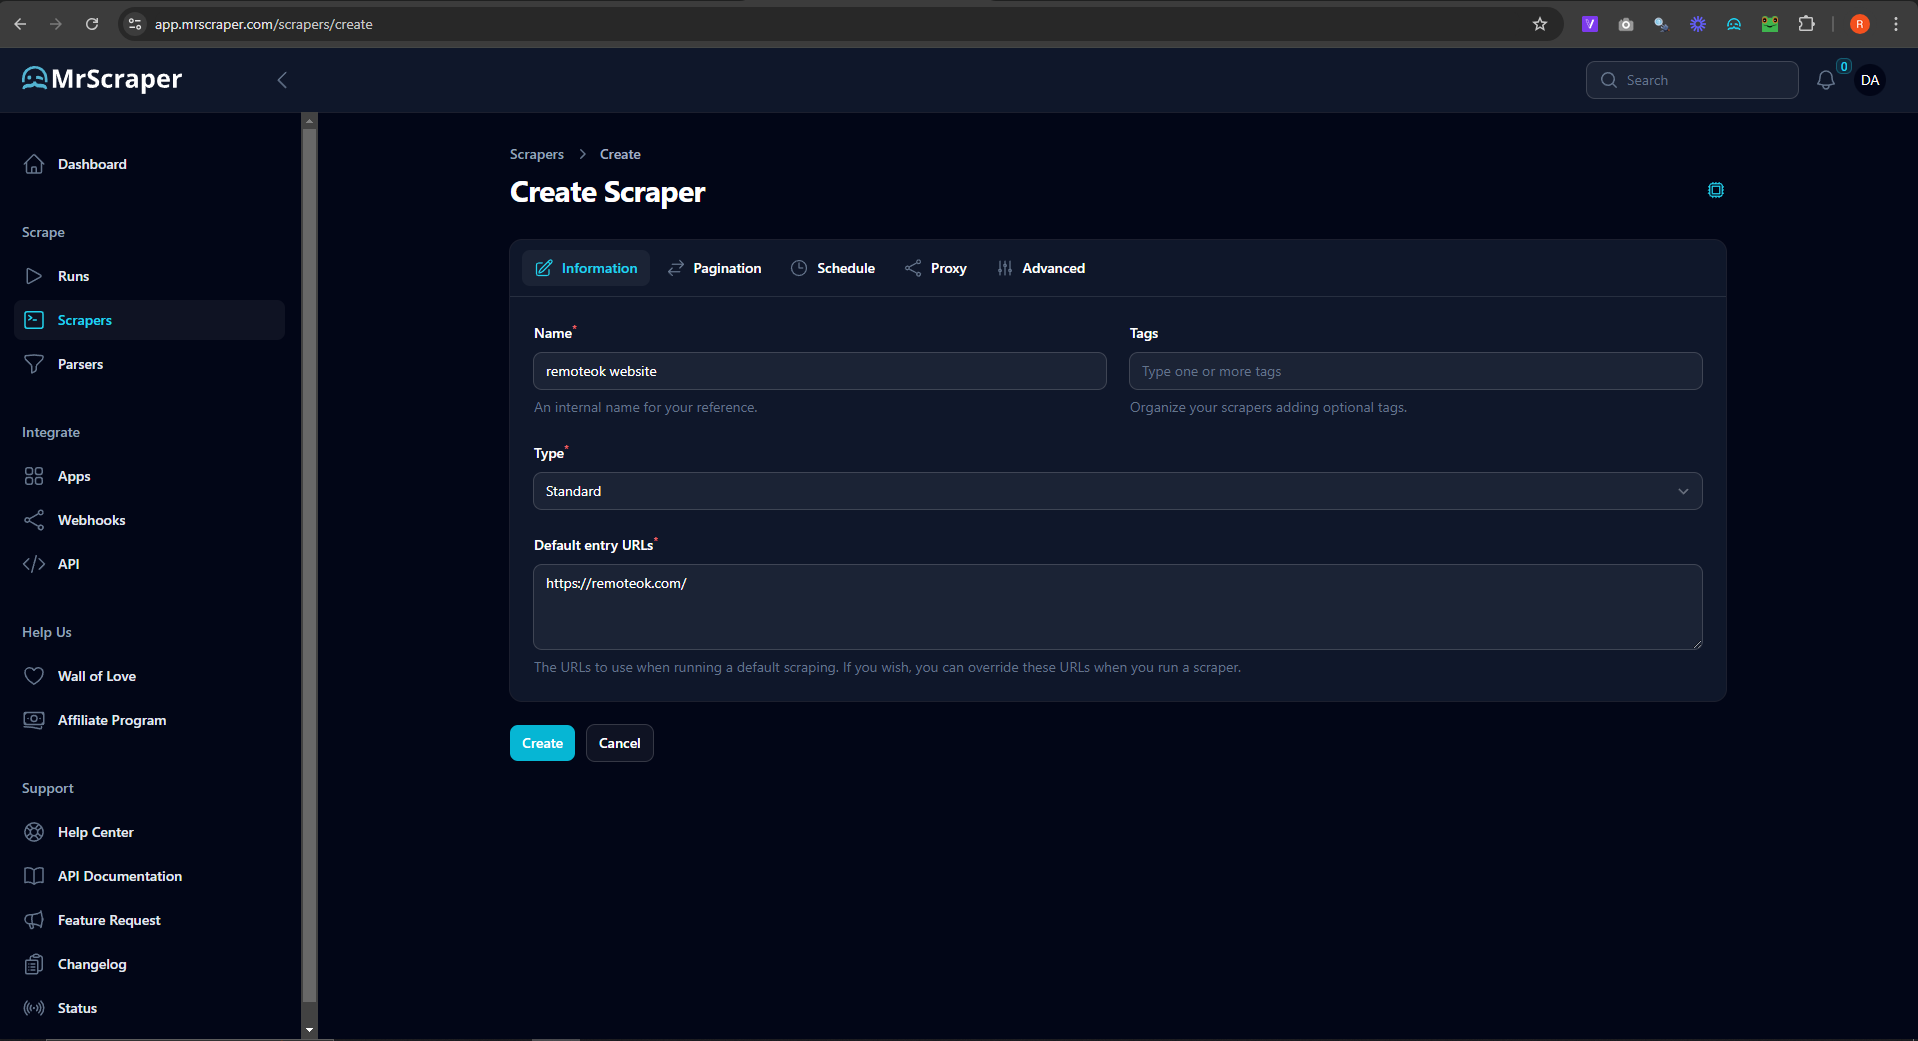Click the Wall of Love heart icon

pyautogui.click(x=34, y=676)
